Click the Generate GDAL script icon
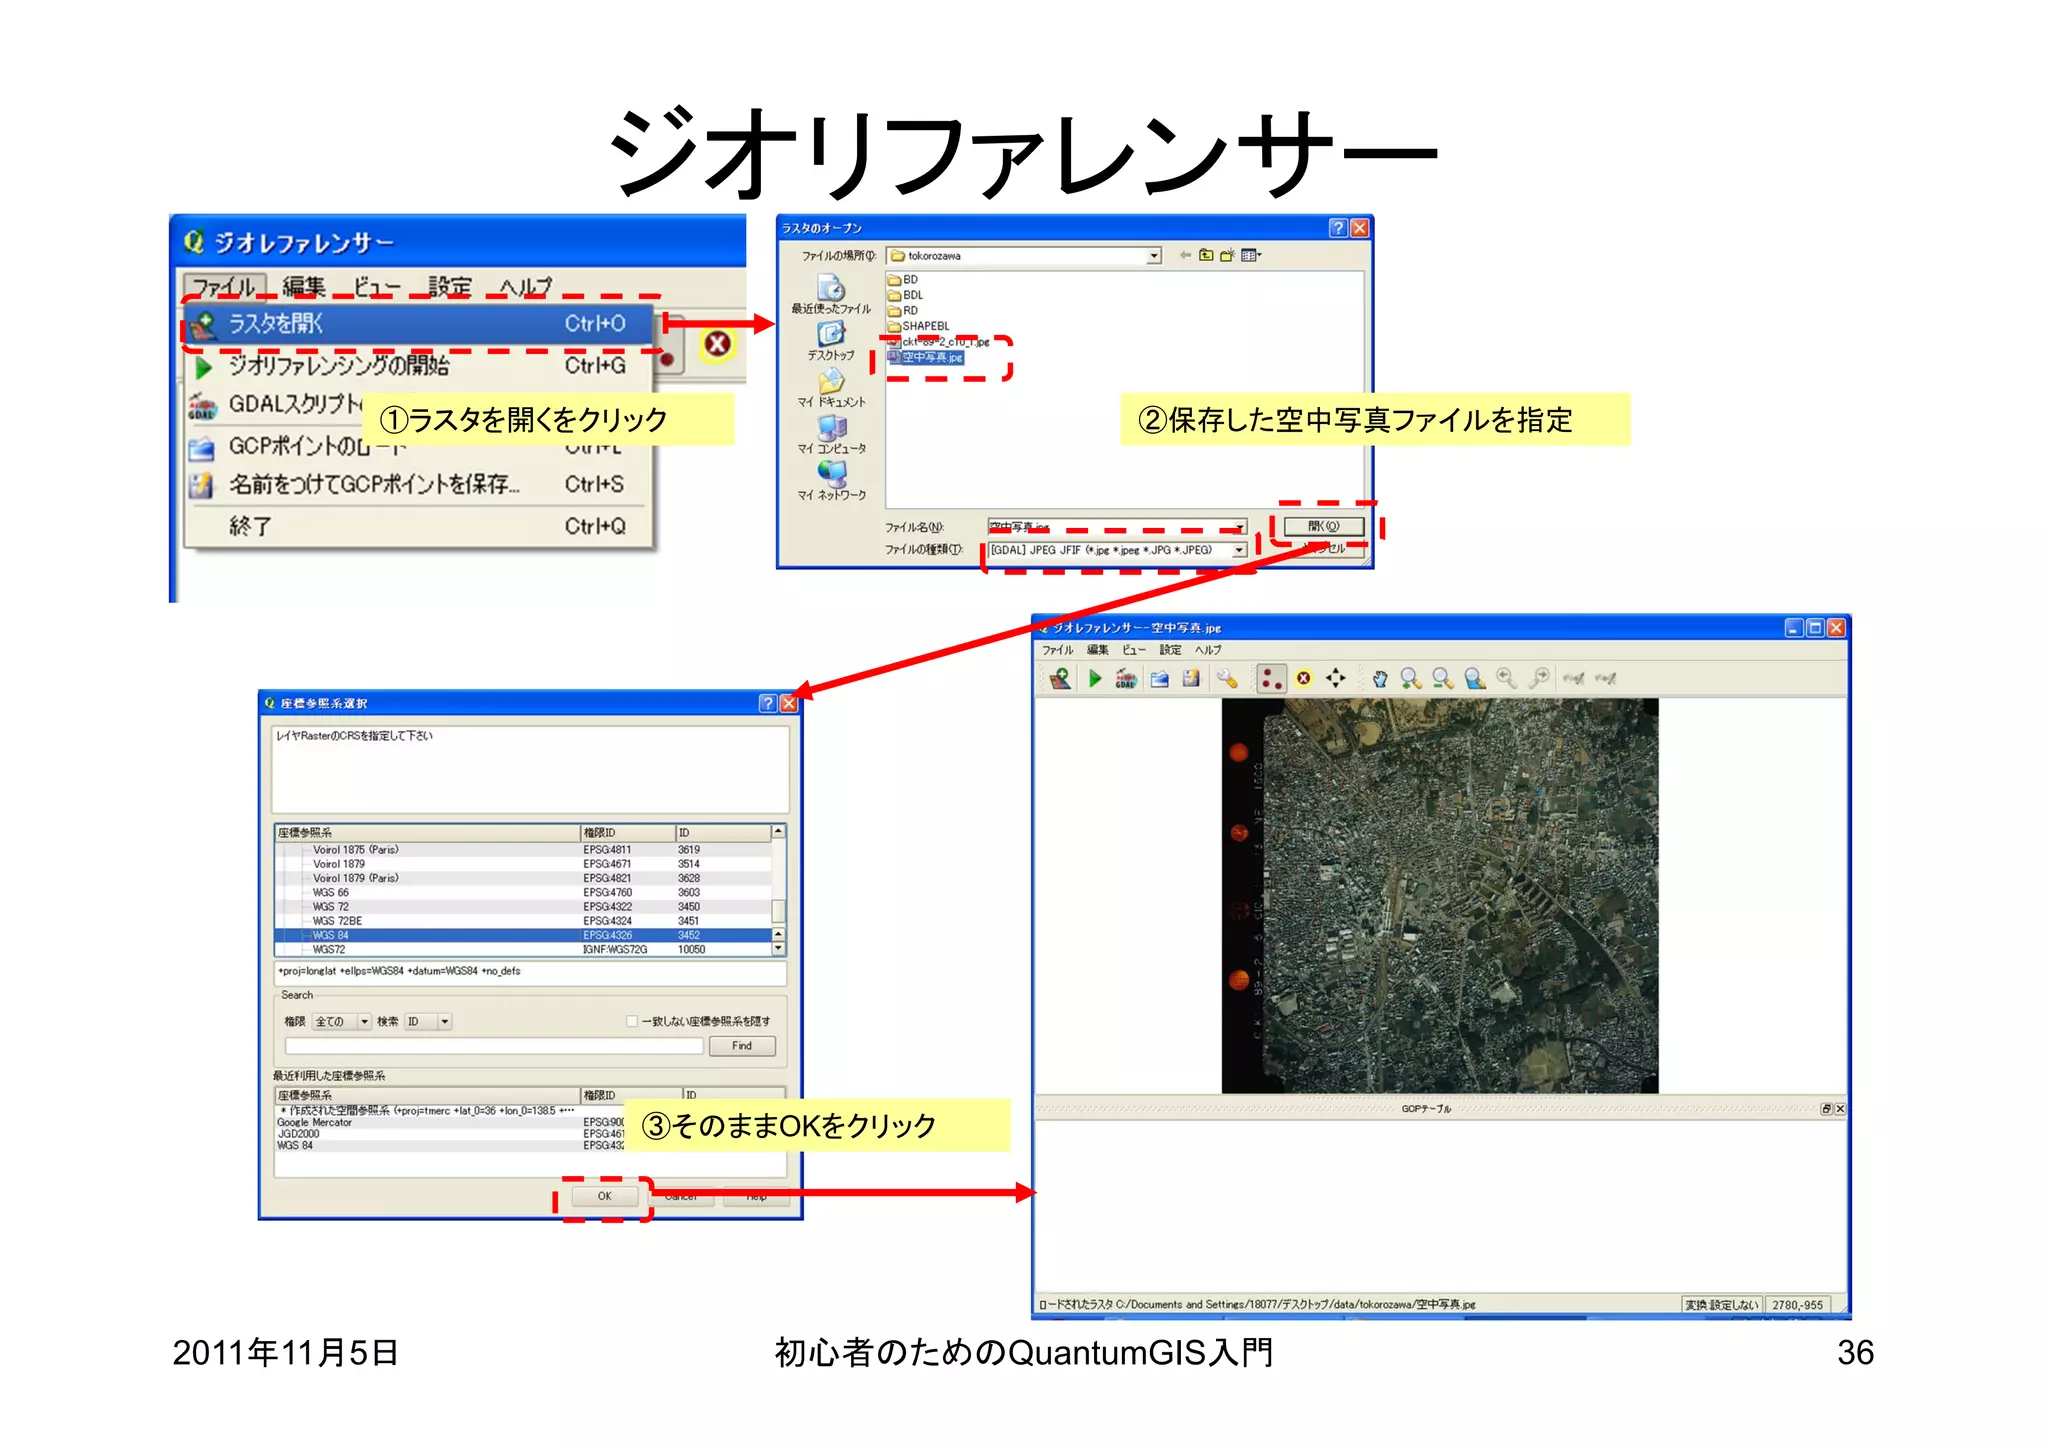 coord(1126,679)
